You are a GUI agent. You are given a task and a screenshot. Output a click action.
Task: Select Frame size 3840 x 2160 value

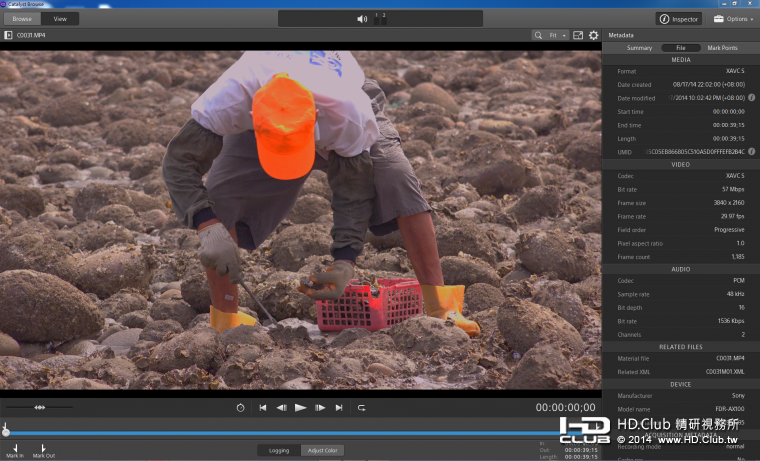pos(729,203)
